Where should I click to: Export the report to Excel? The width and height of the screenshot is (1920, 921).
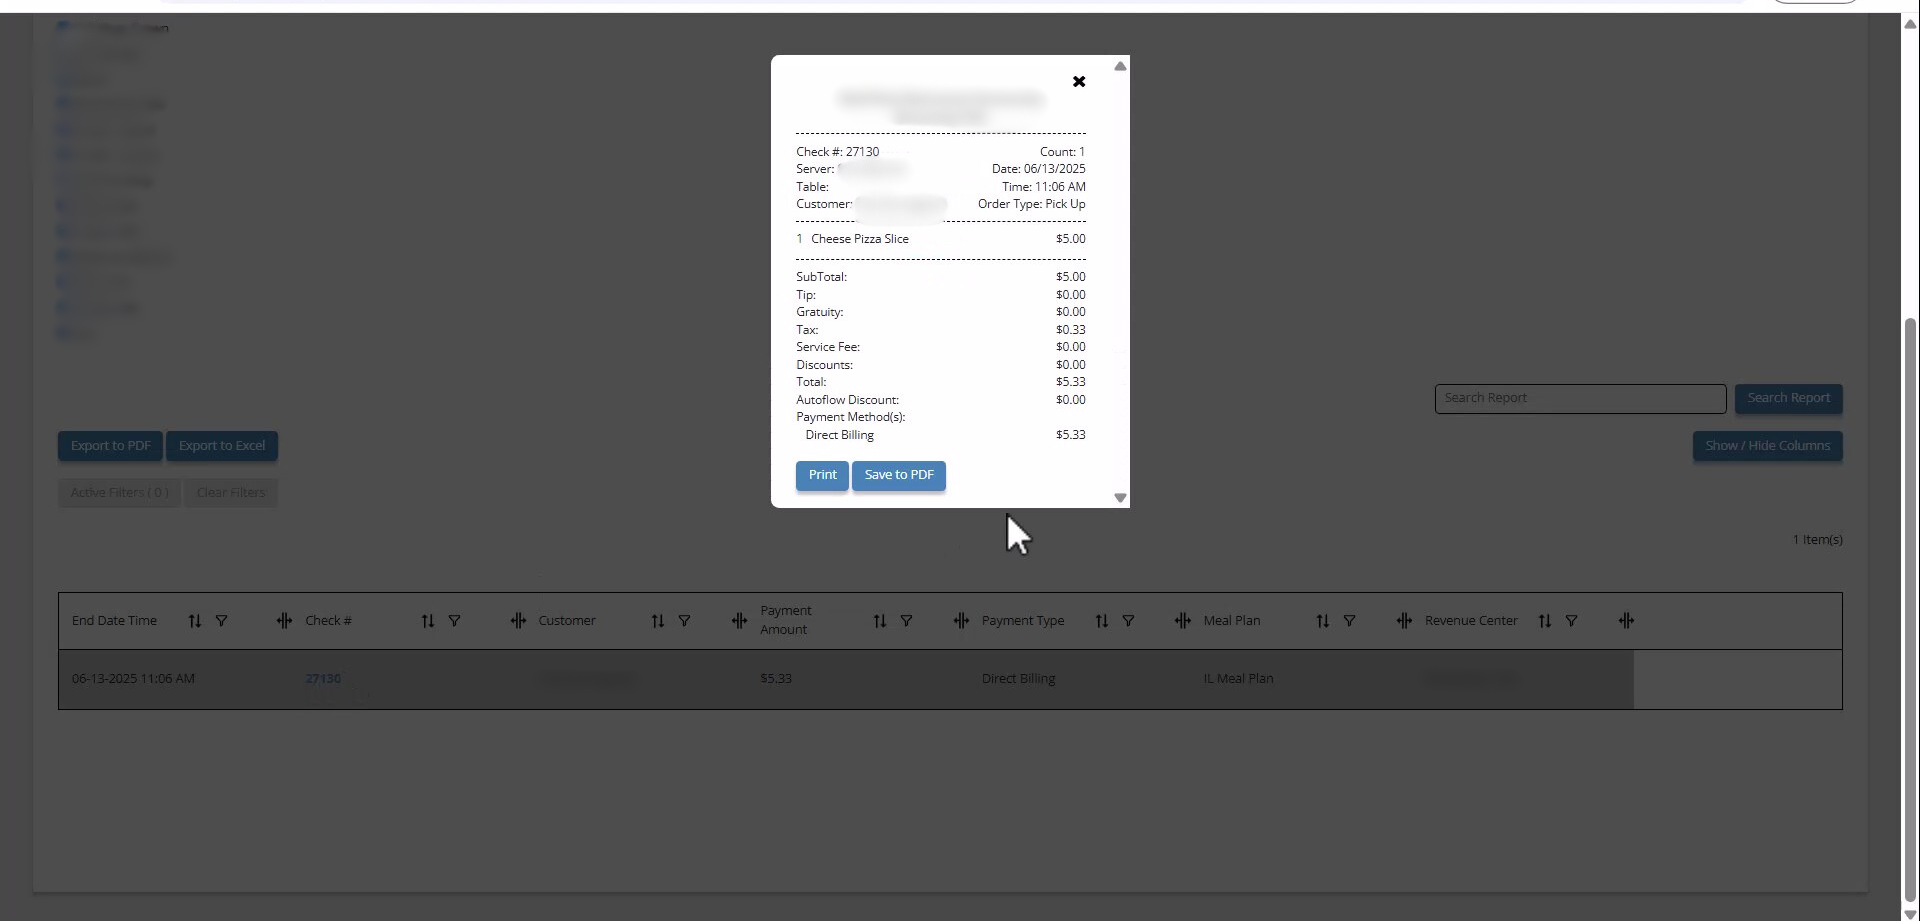click(222, 446)
